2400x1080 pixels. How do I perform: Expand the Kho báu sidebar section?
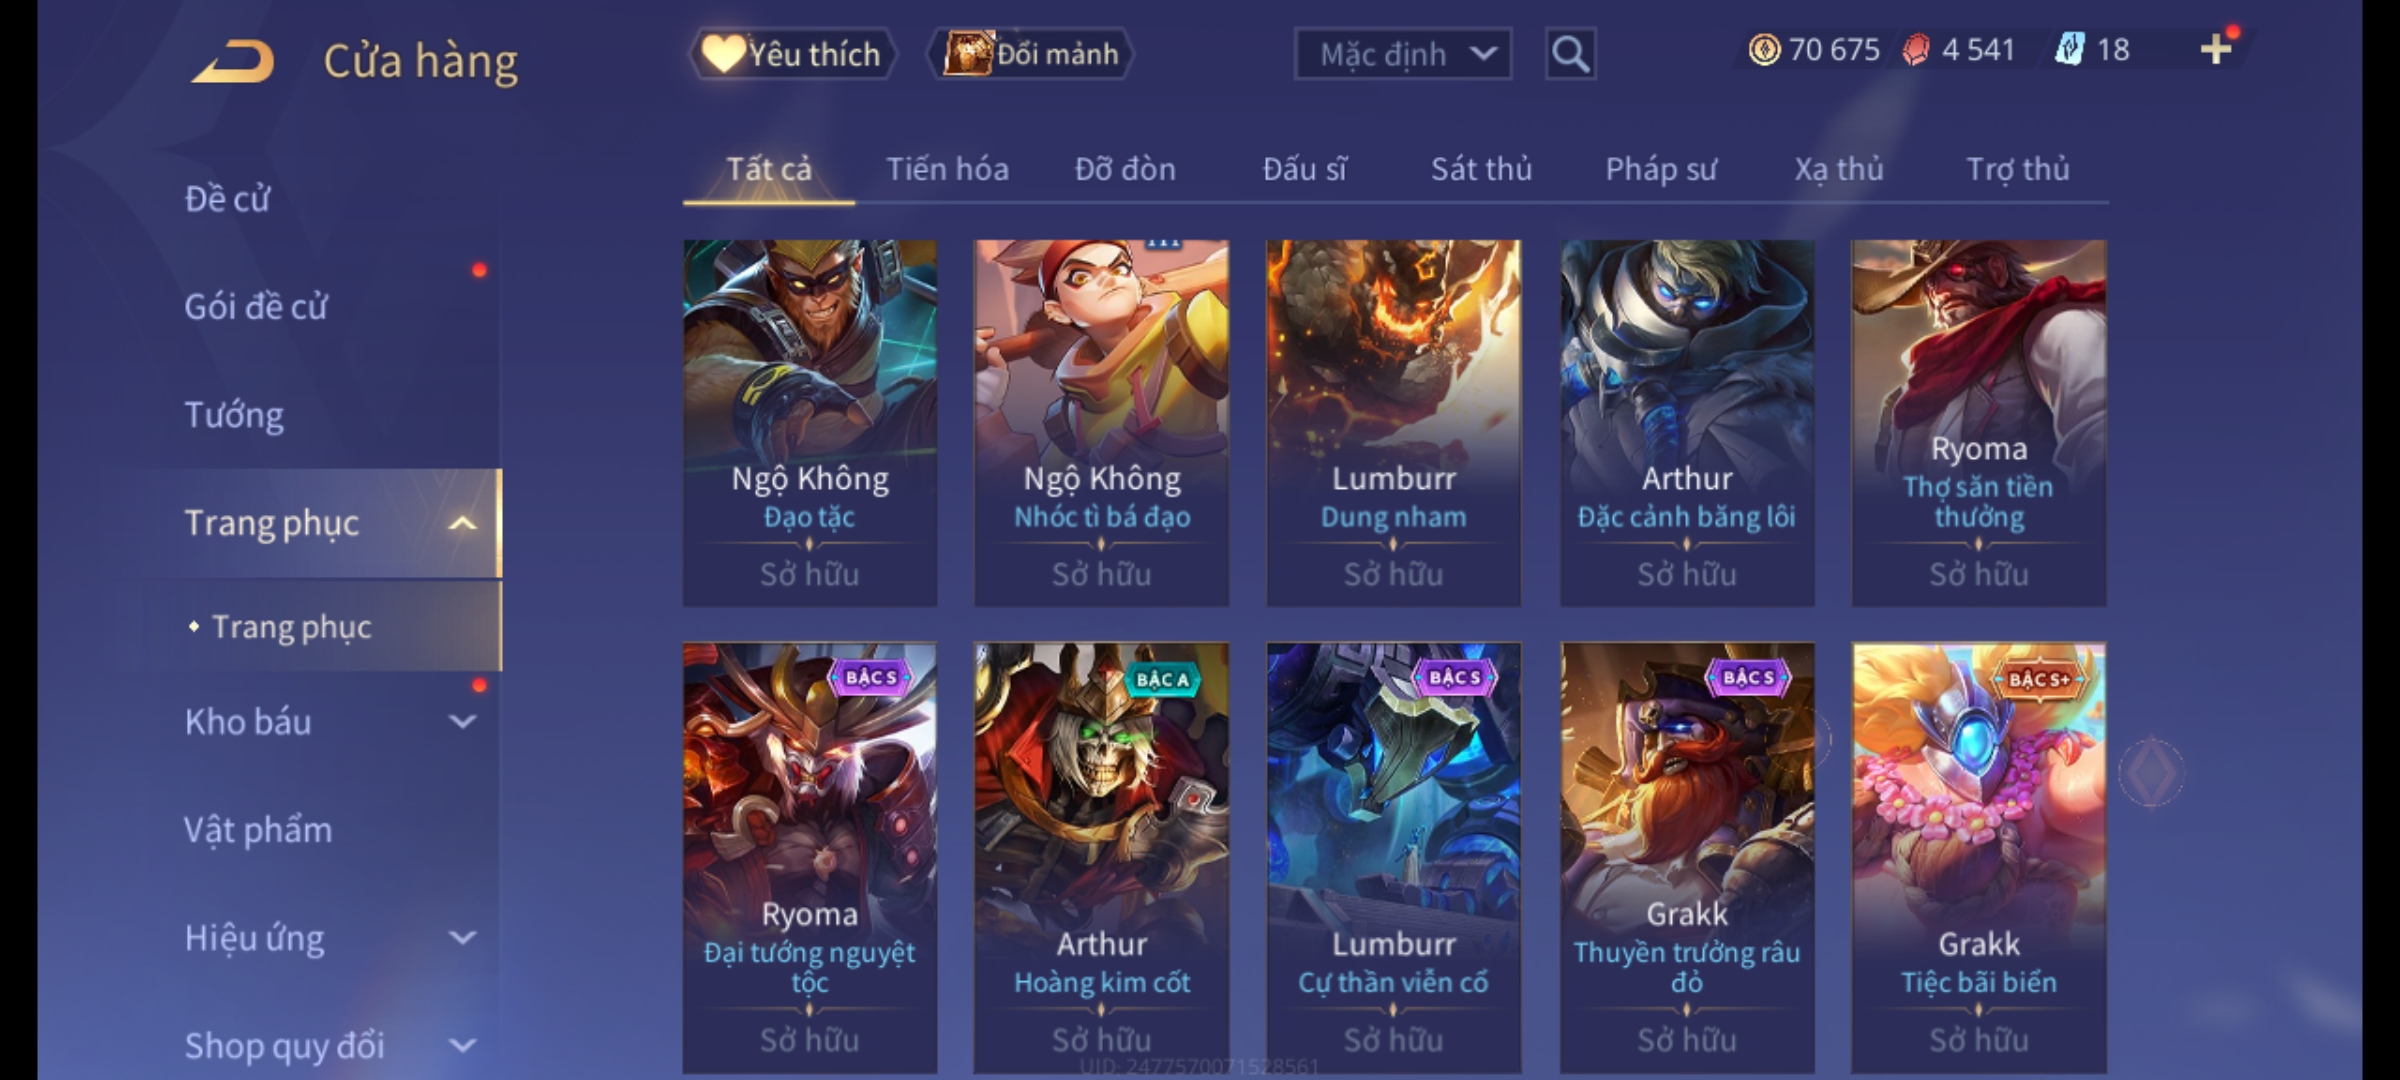click(462, 721)
